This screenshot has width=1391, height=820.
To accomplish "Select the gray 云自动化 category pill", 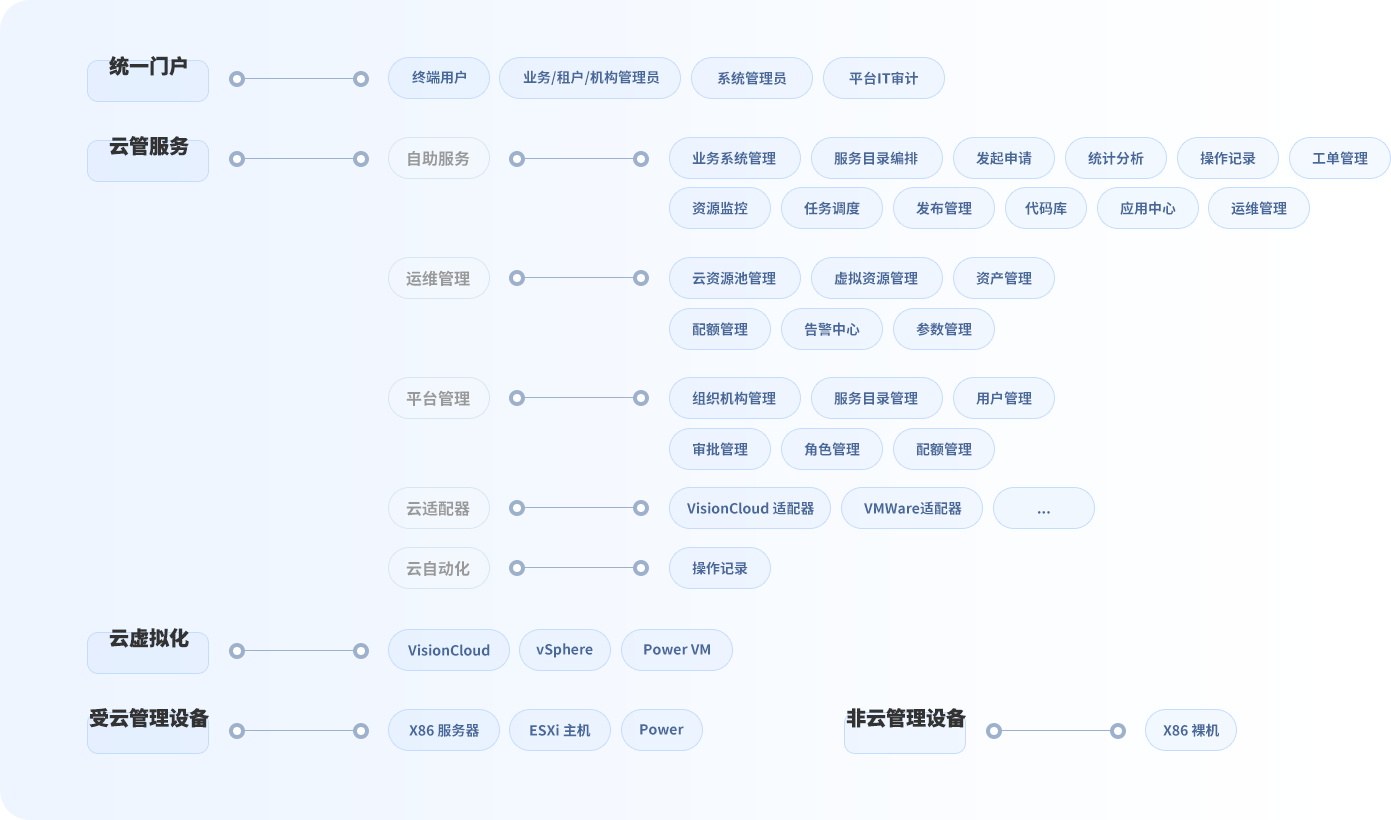I will (439, 568).
